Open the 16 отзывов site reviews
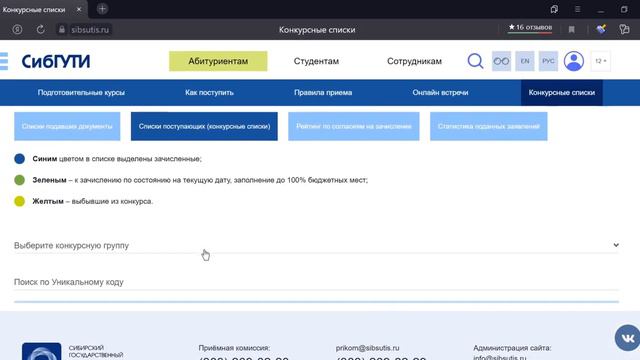This screenshot has height=360, width=640. (530, 27)
